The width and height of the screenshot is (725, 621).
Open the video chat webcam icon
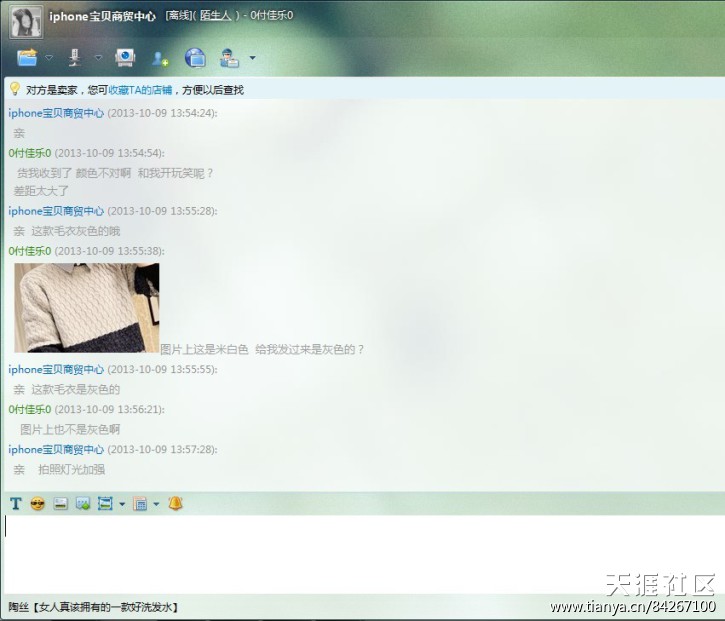[x=124, y=57]
